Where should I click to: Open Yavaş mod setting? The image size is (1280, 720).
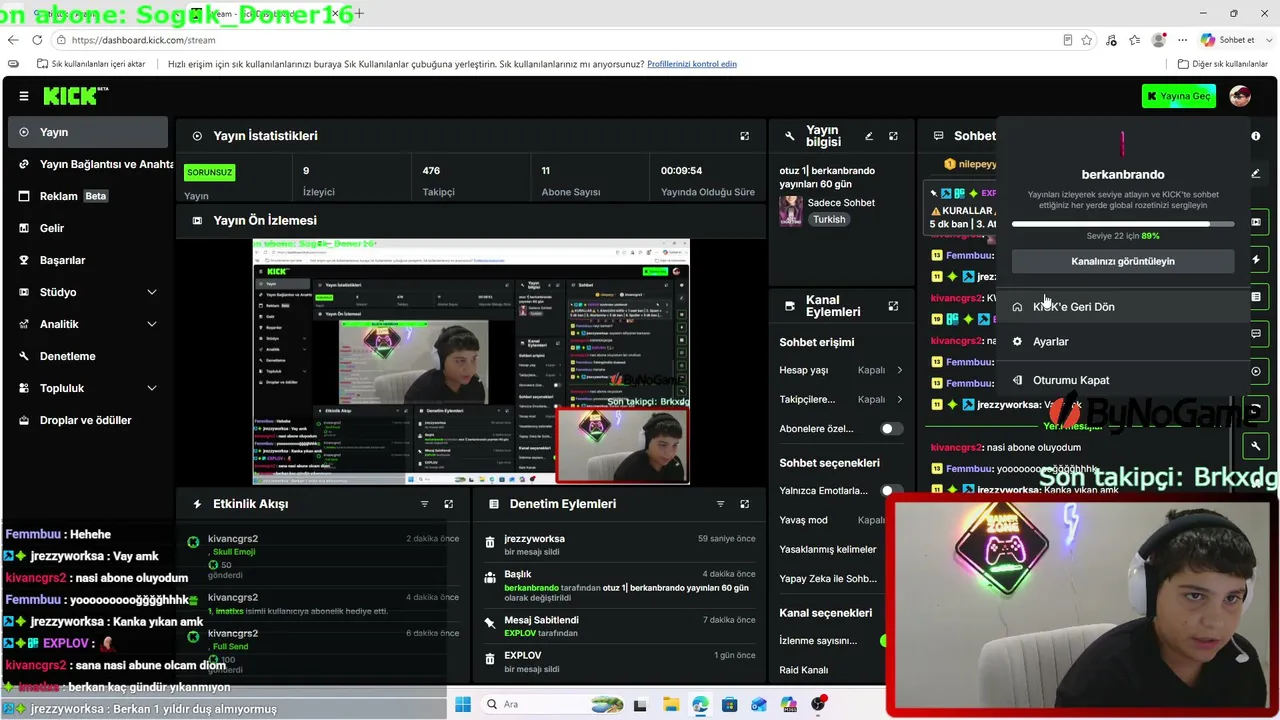pyautogui.click(x=831, y=520)
